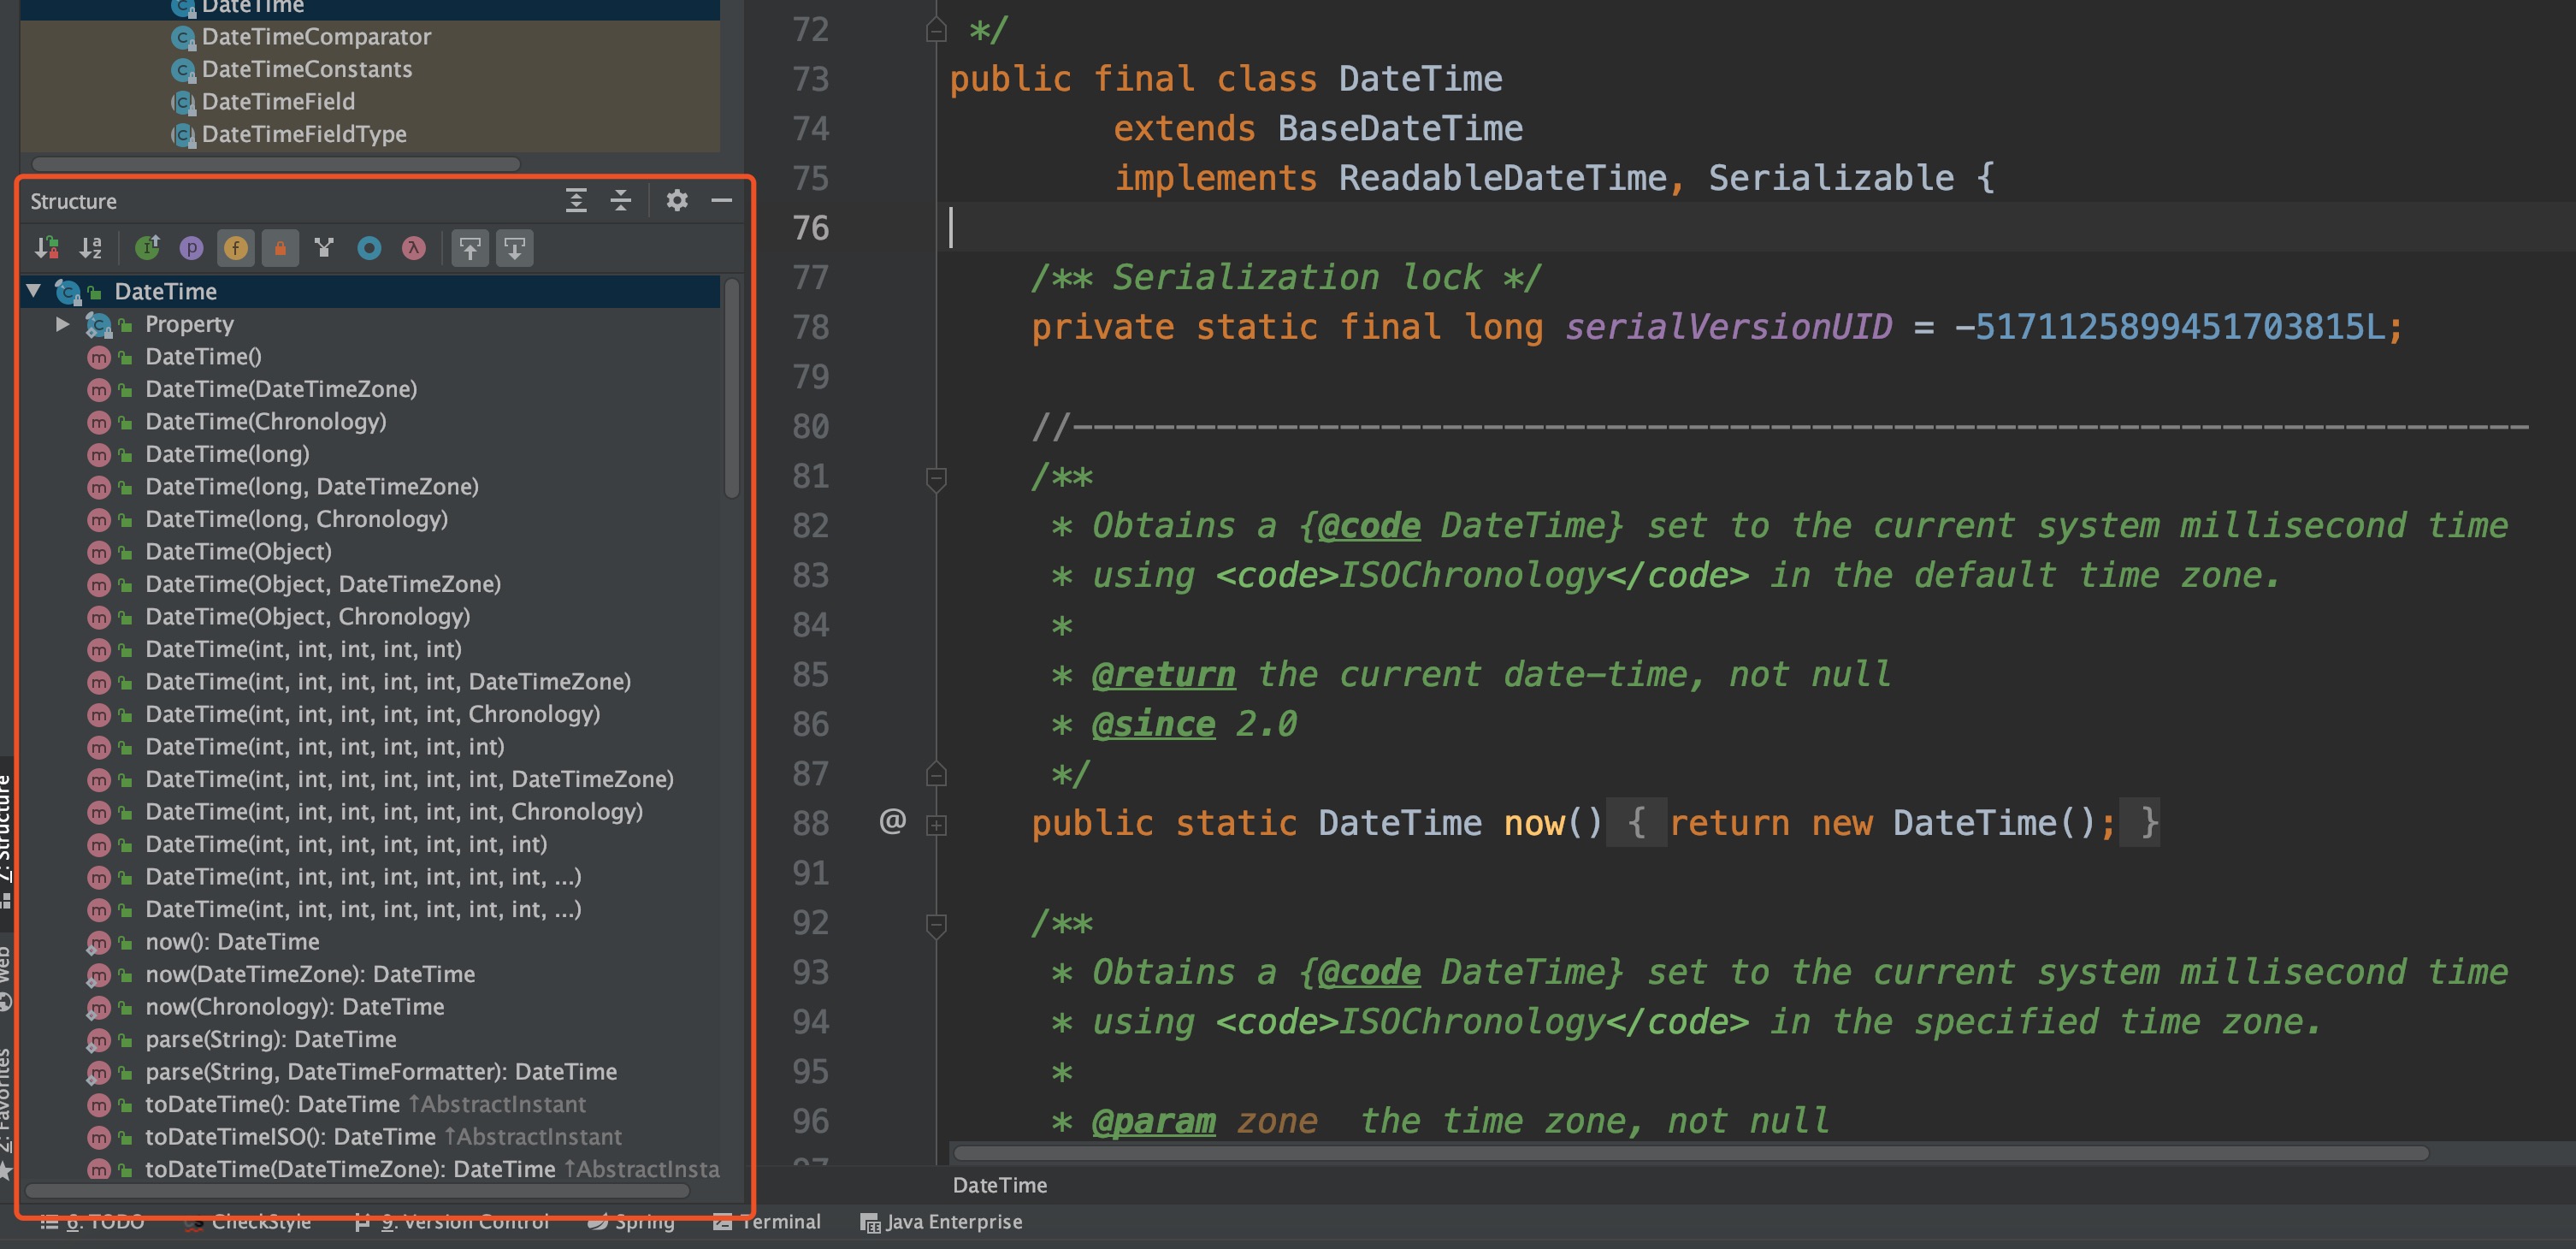Image resolution: width=2576 pixels, height=1249 pixels.
Task: Click Expand All icon in Structure header
Action: click(576, 201)
